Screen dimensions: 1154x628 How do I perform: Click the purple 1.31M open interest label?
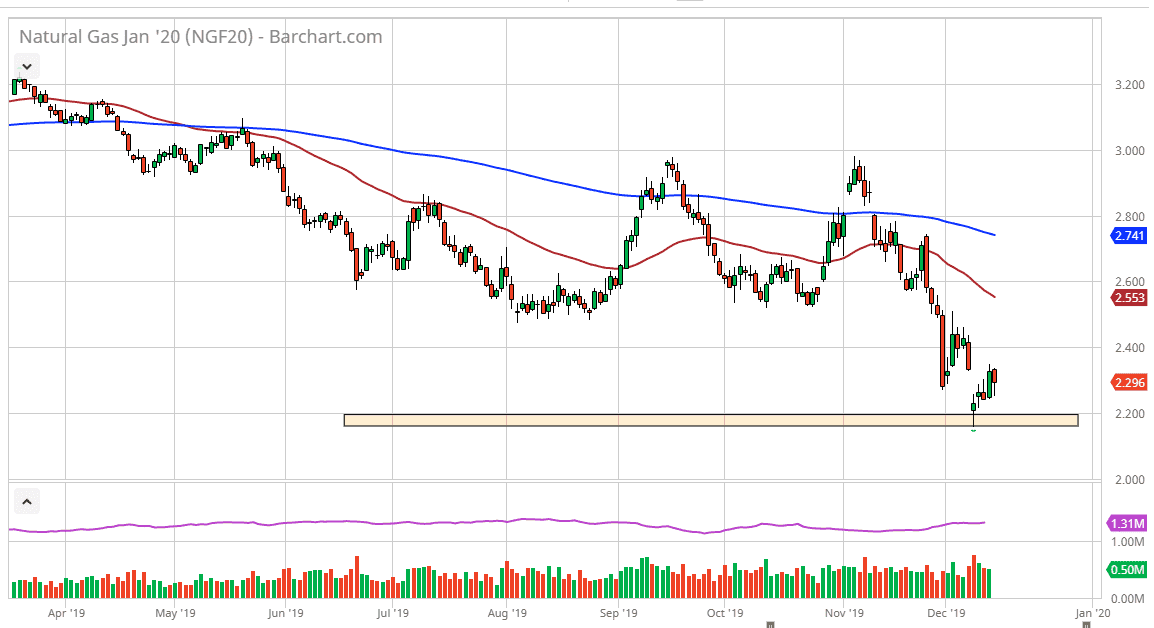pos(1127,523)
